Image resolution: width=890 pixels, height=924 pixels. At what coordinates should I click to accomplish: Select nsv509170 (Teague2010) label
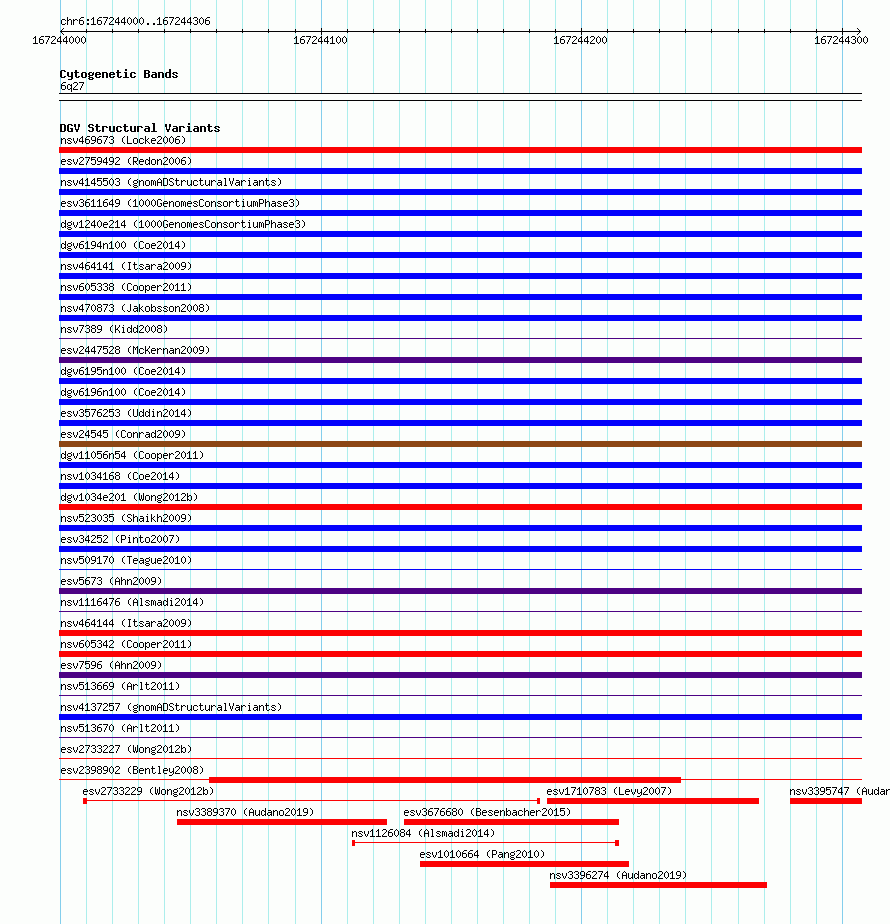126,560
